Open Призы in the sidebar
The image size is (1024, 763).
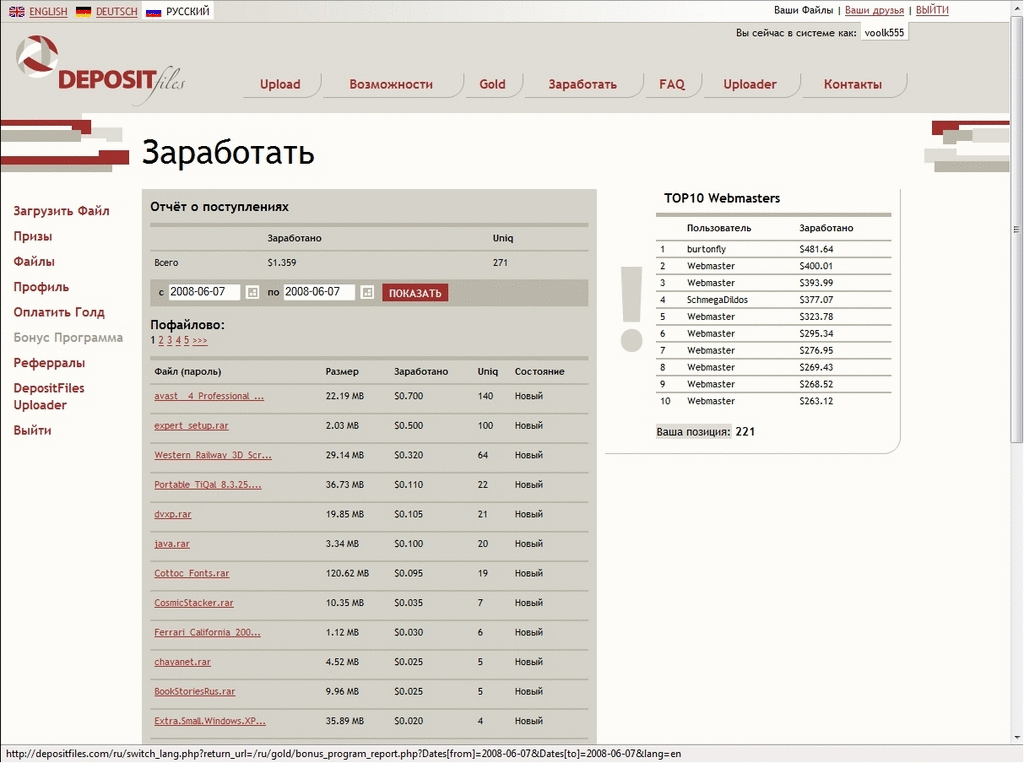click(33, 236)
